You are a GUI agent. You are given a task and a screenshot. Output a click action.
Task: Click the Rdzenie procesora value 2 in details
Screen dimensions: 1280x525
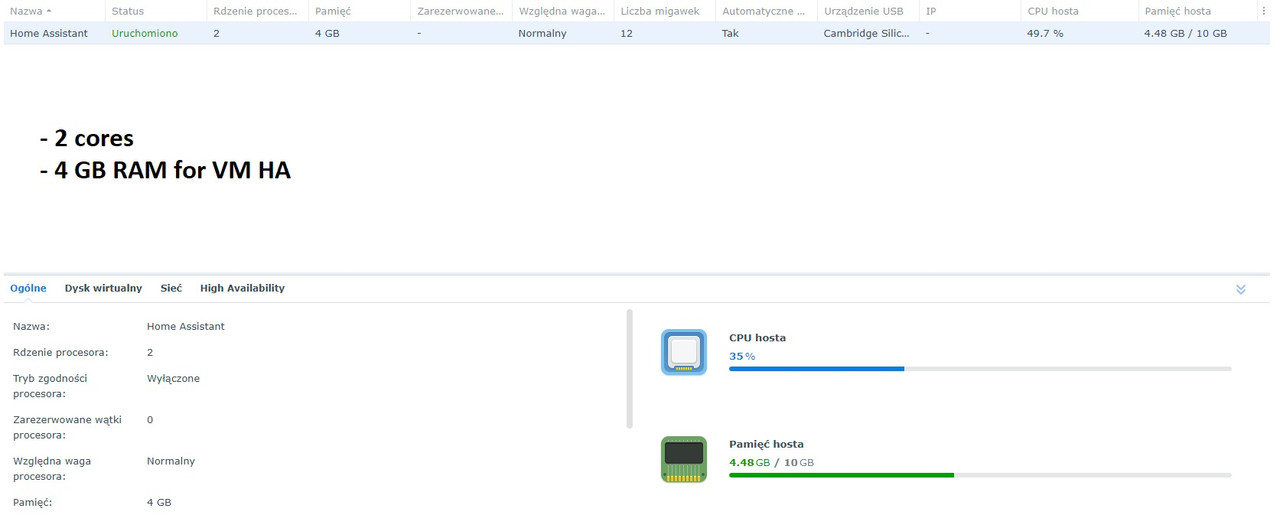point(150,352)
